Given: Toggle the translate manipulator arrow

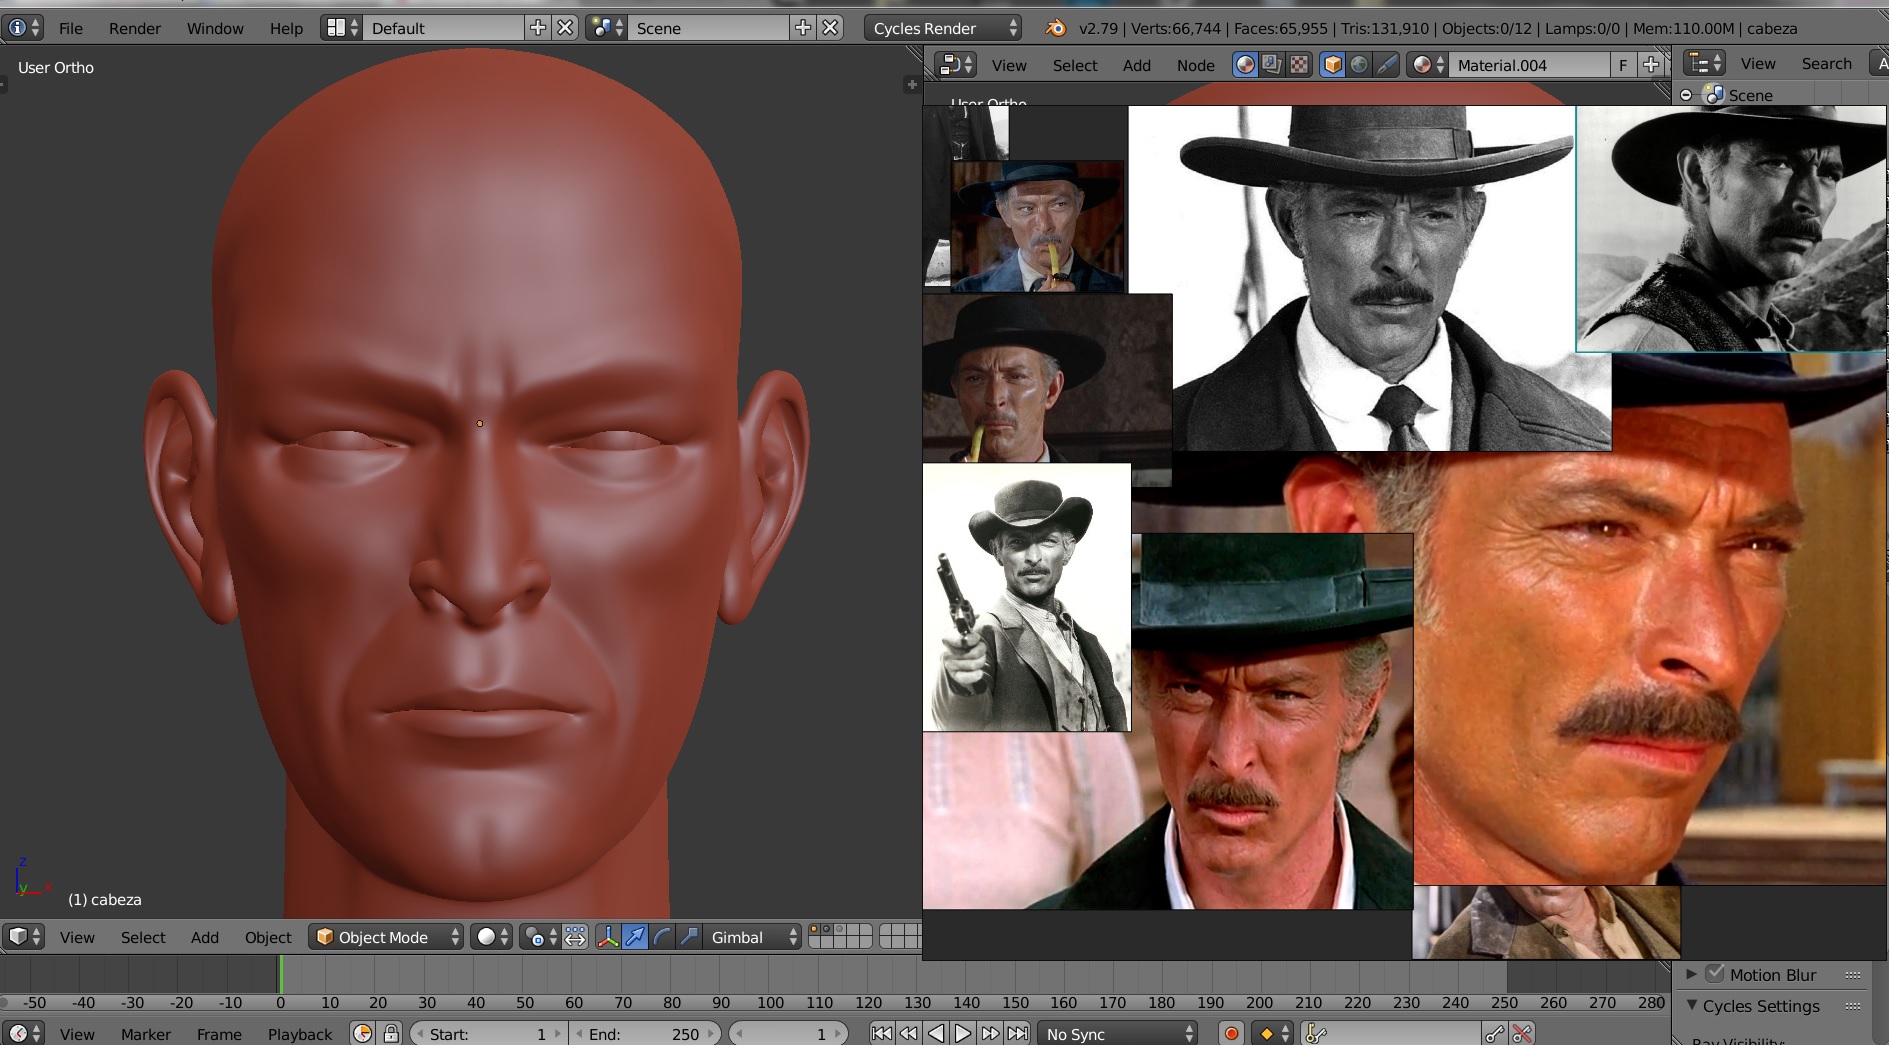Looking at the screenshot, I should (x=635, y=937).
